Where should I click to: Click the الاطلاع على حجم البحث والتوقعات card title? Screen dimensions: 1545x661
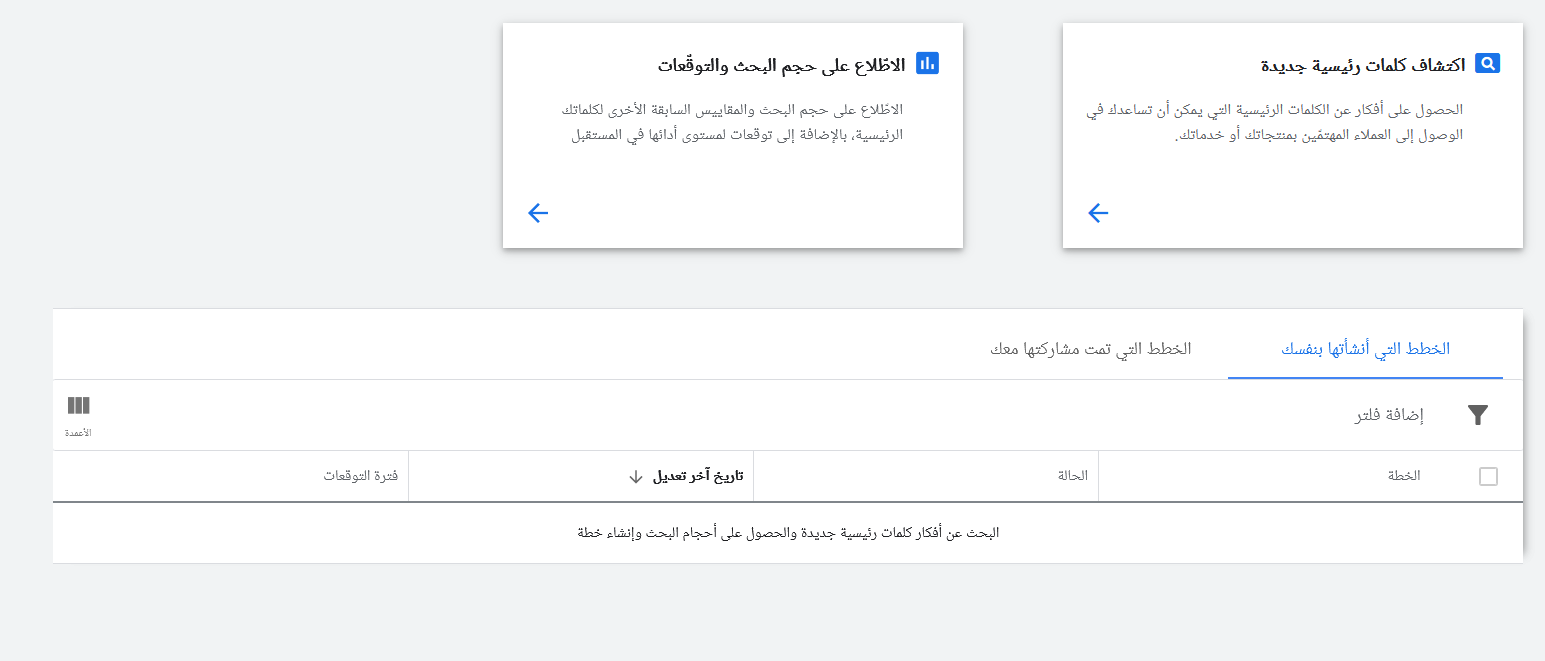(x=781, y=65)
